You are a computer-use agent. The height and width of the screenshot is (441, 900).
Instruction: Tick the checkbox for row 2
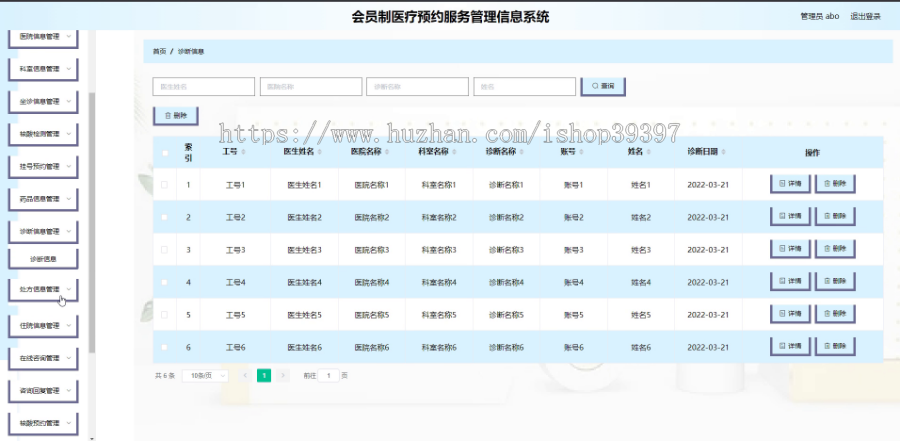pyautogui.click(x=165, y=217)
